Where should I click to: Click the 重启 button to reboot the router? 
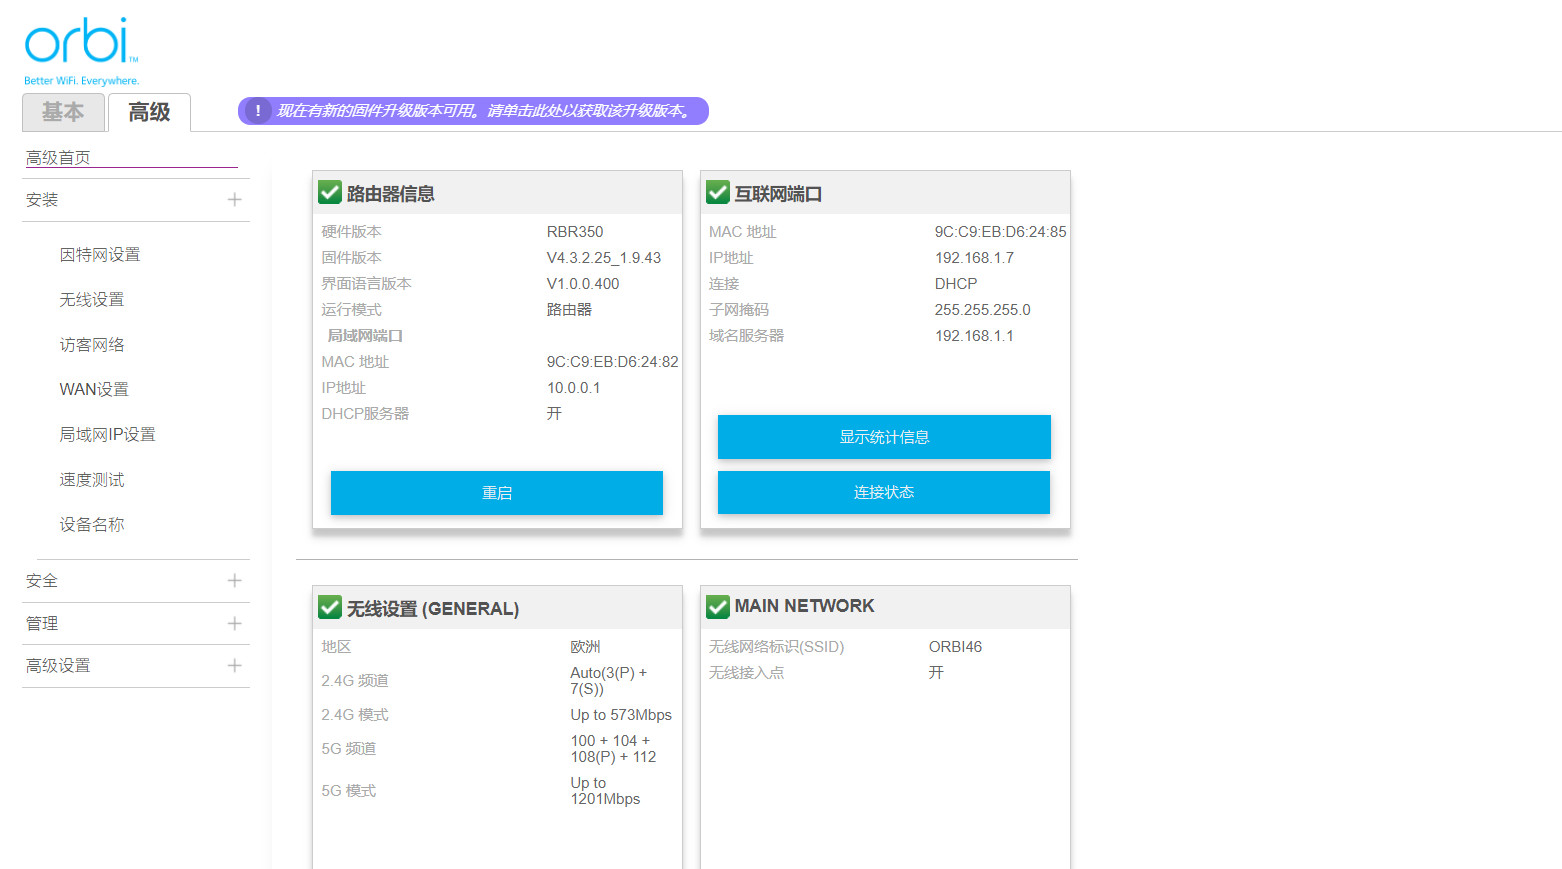(496, 492)
